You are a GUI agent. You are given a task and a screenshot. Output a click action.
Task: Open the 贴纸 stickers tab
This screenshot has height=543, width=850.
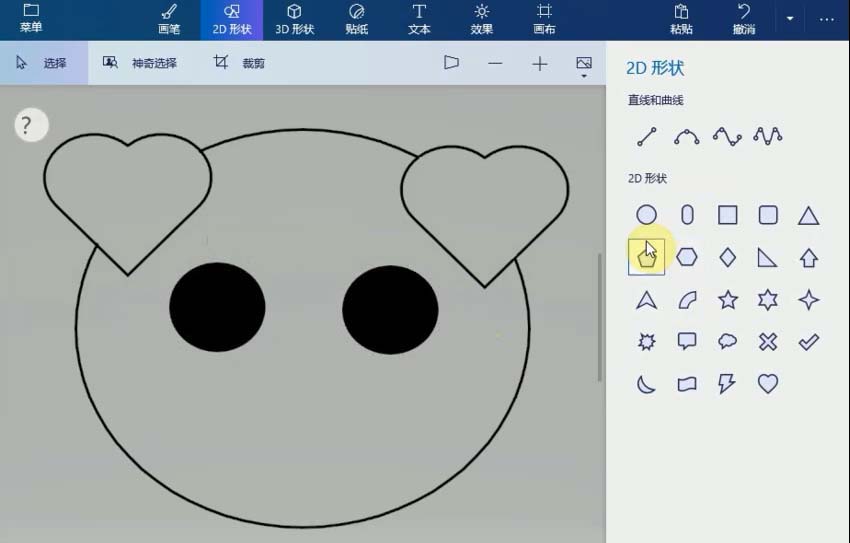coord(357,20)
